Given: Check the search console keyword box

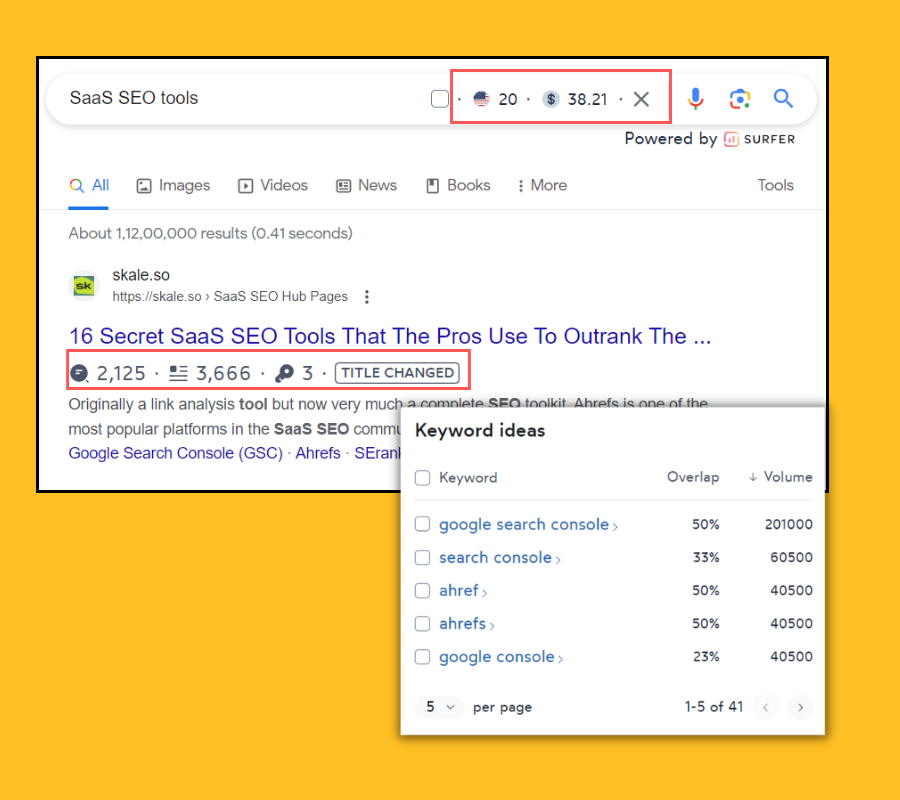Looking at the screenshot, I should pyautogui.click(x=422, y=557).
